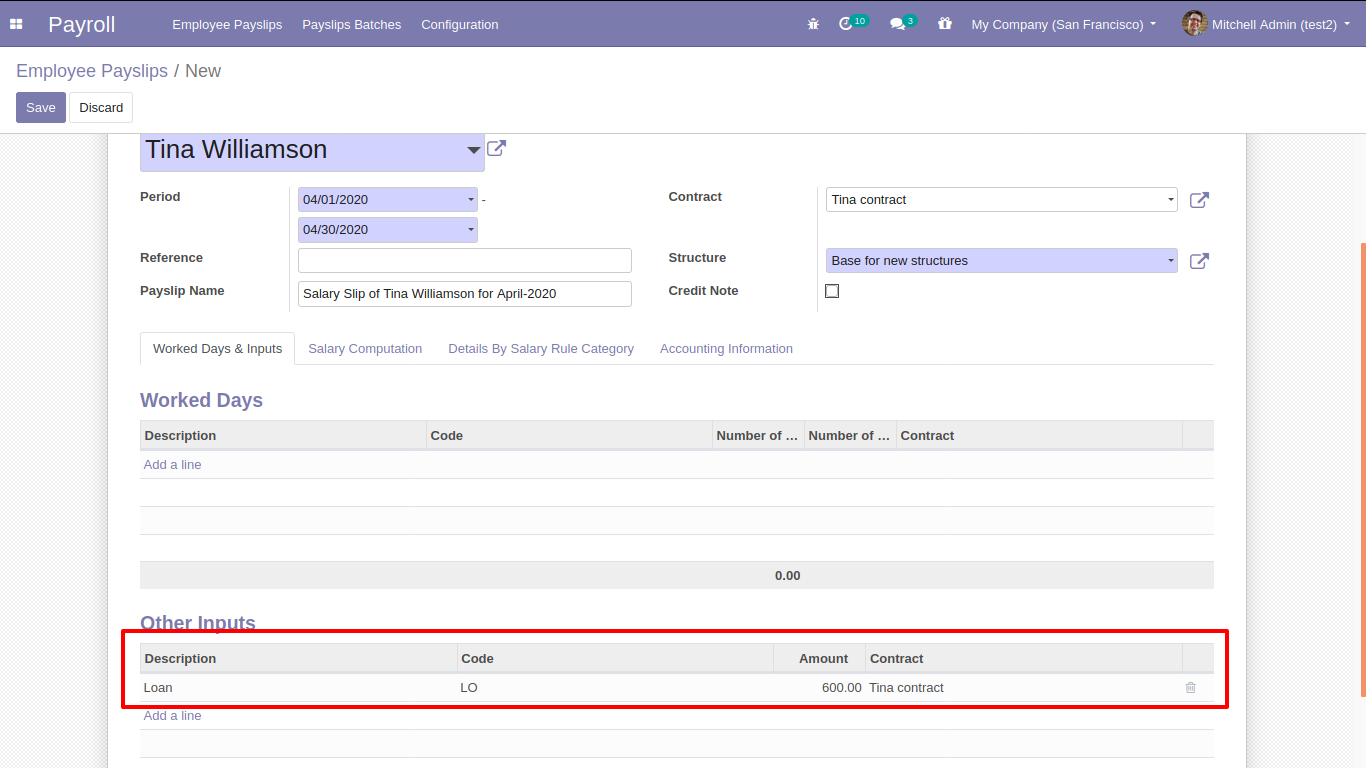Open the Payslips Batches menu
Viewport: 1366px width, 768px height.
coord(351,24)
